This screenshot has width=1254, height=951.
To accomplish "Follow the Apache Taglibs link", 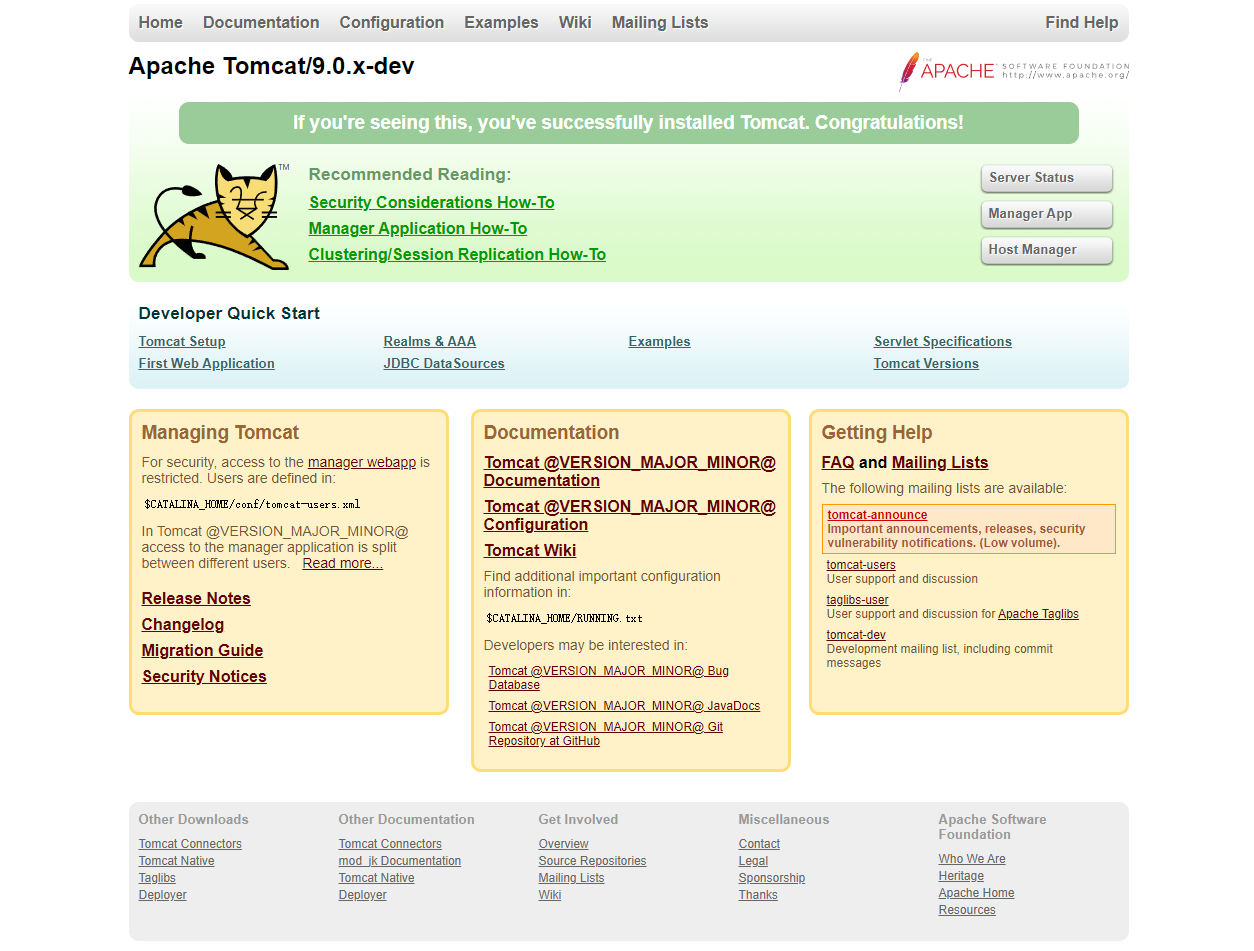I will [1038, 614].
